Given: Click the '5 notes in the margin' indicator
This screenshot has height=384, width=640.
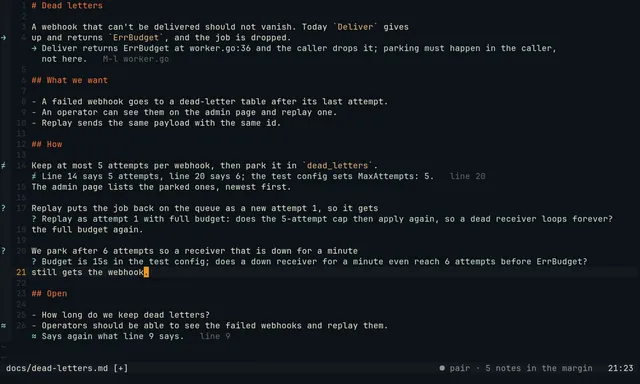Looking at the screenshot, I should click(539, 368).
